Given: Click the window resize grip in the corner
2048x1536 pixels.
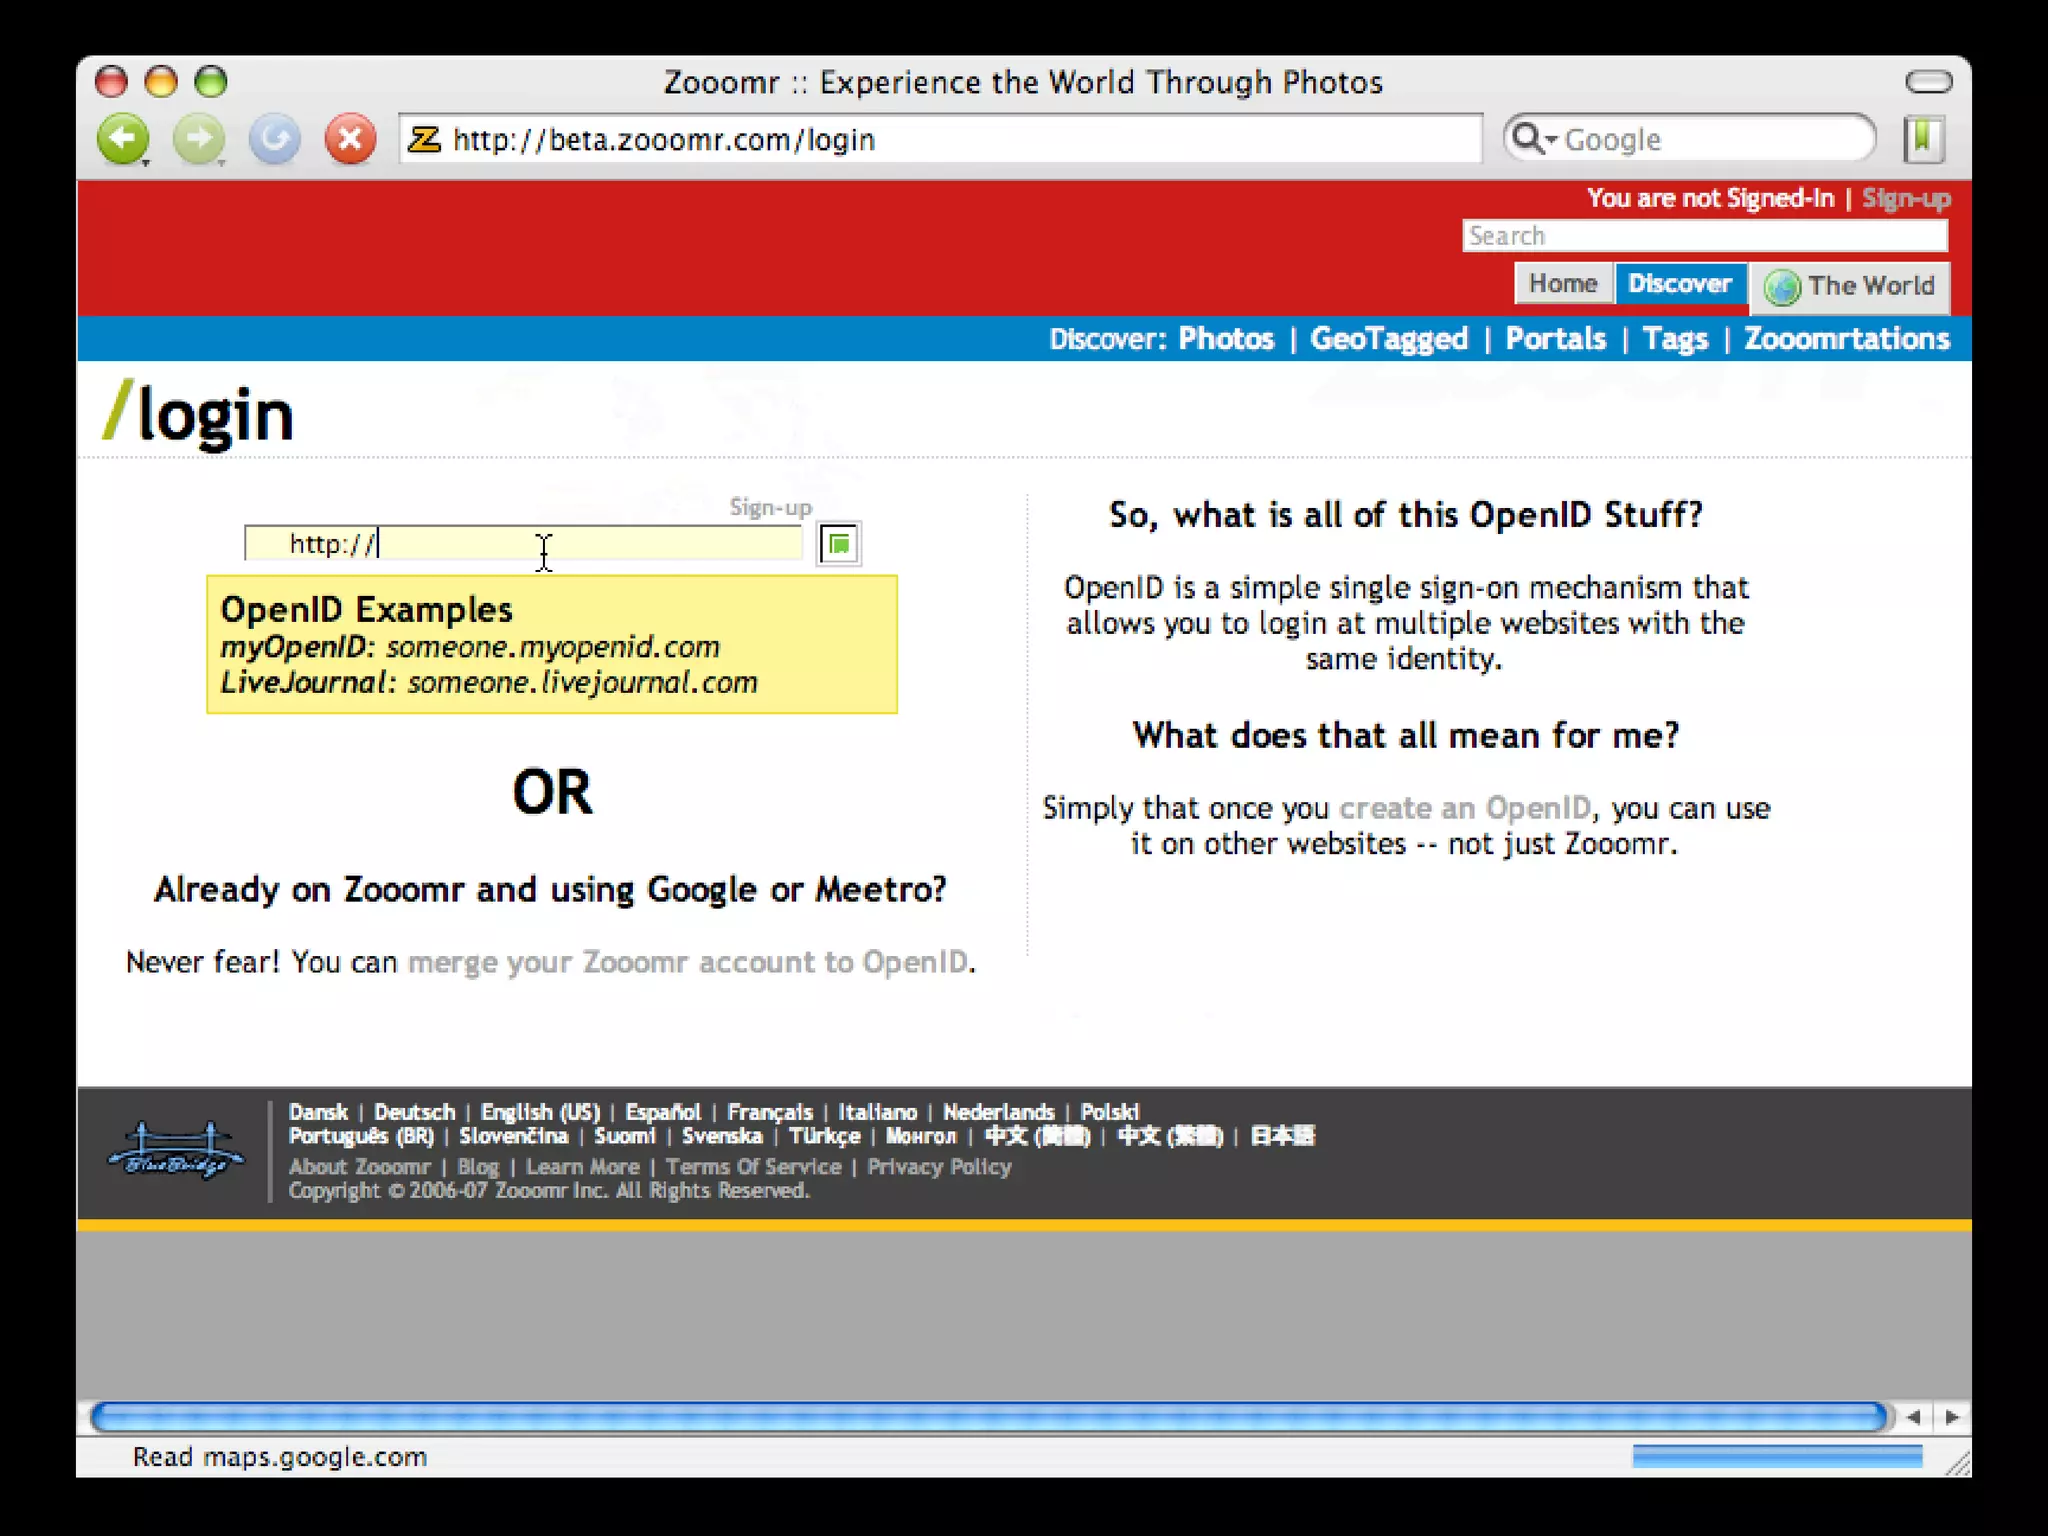Looking at the screenshot, I should coord(1958,1464).
